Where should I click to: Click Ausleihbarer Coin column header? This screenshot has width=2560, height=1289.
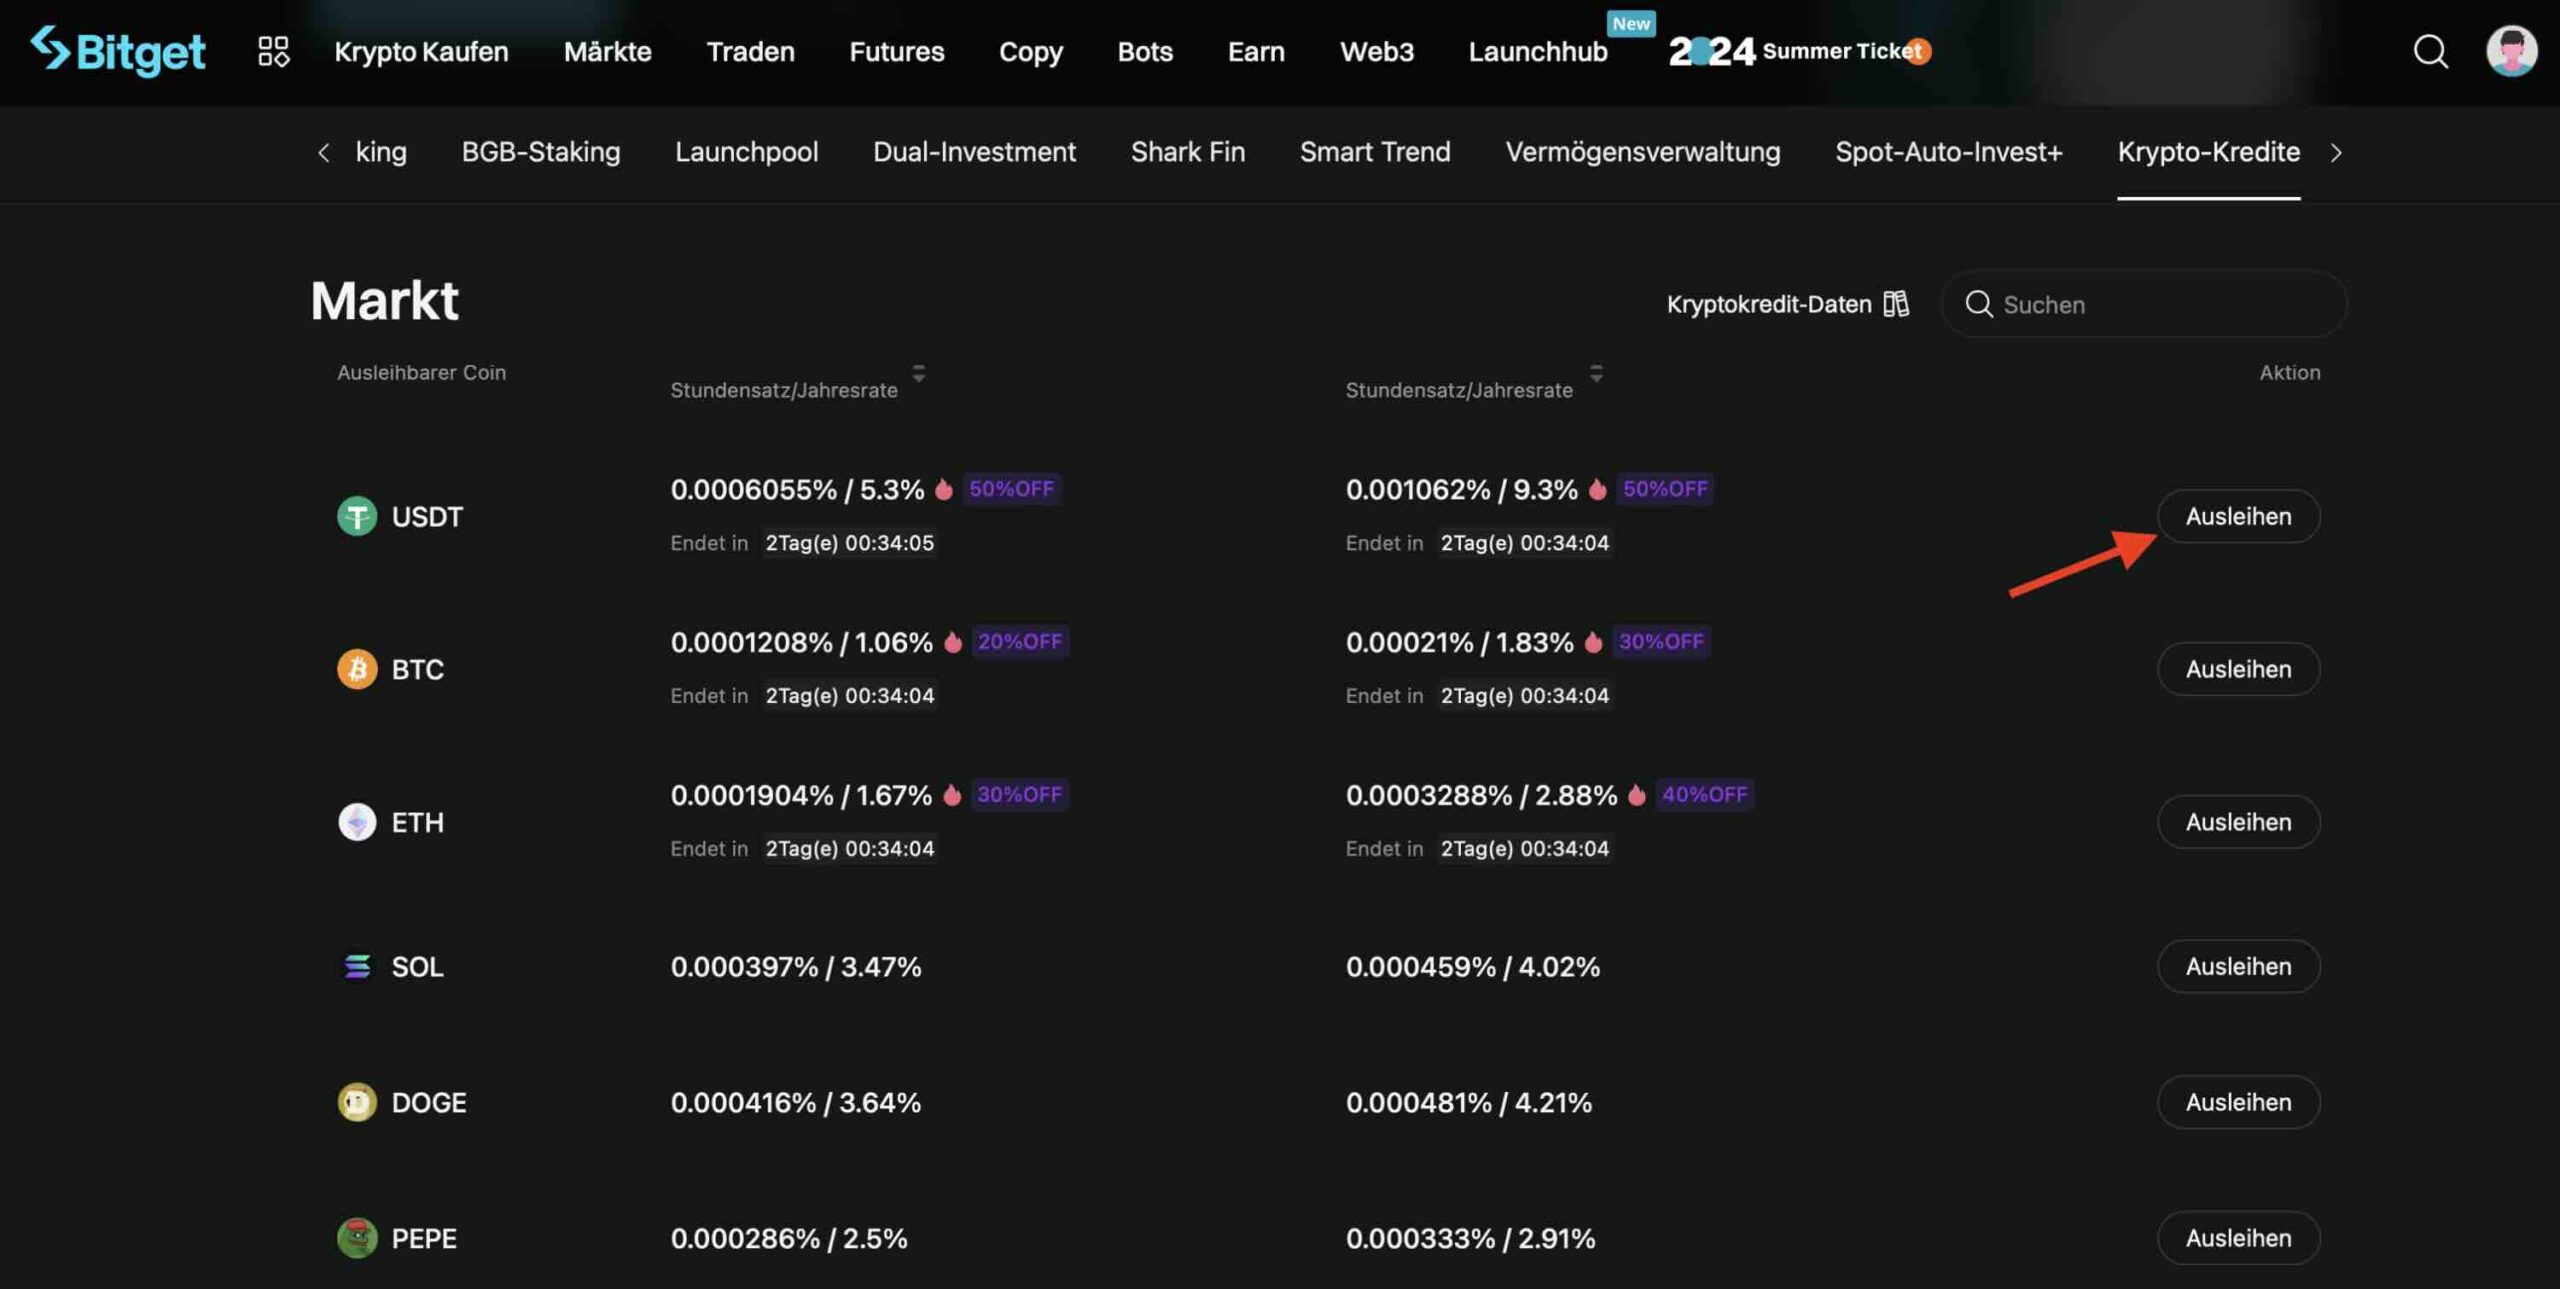421,372
